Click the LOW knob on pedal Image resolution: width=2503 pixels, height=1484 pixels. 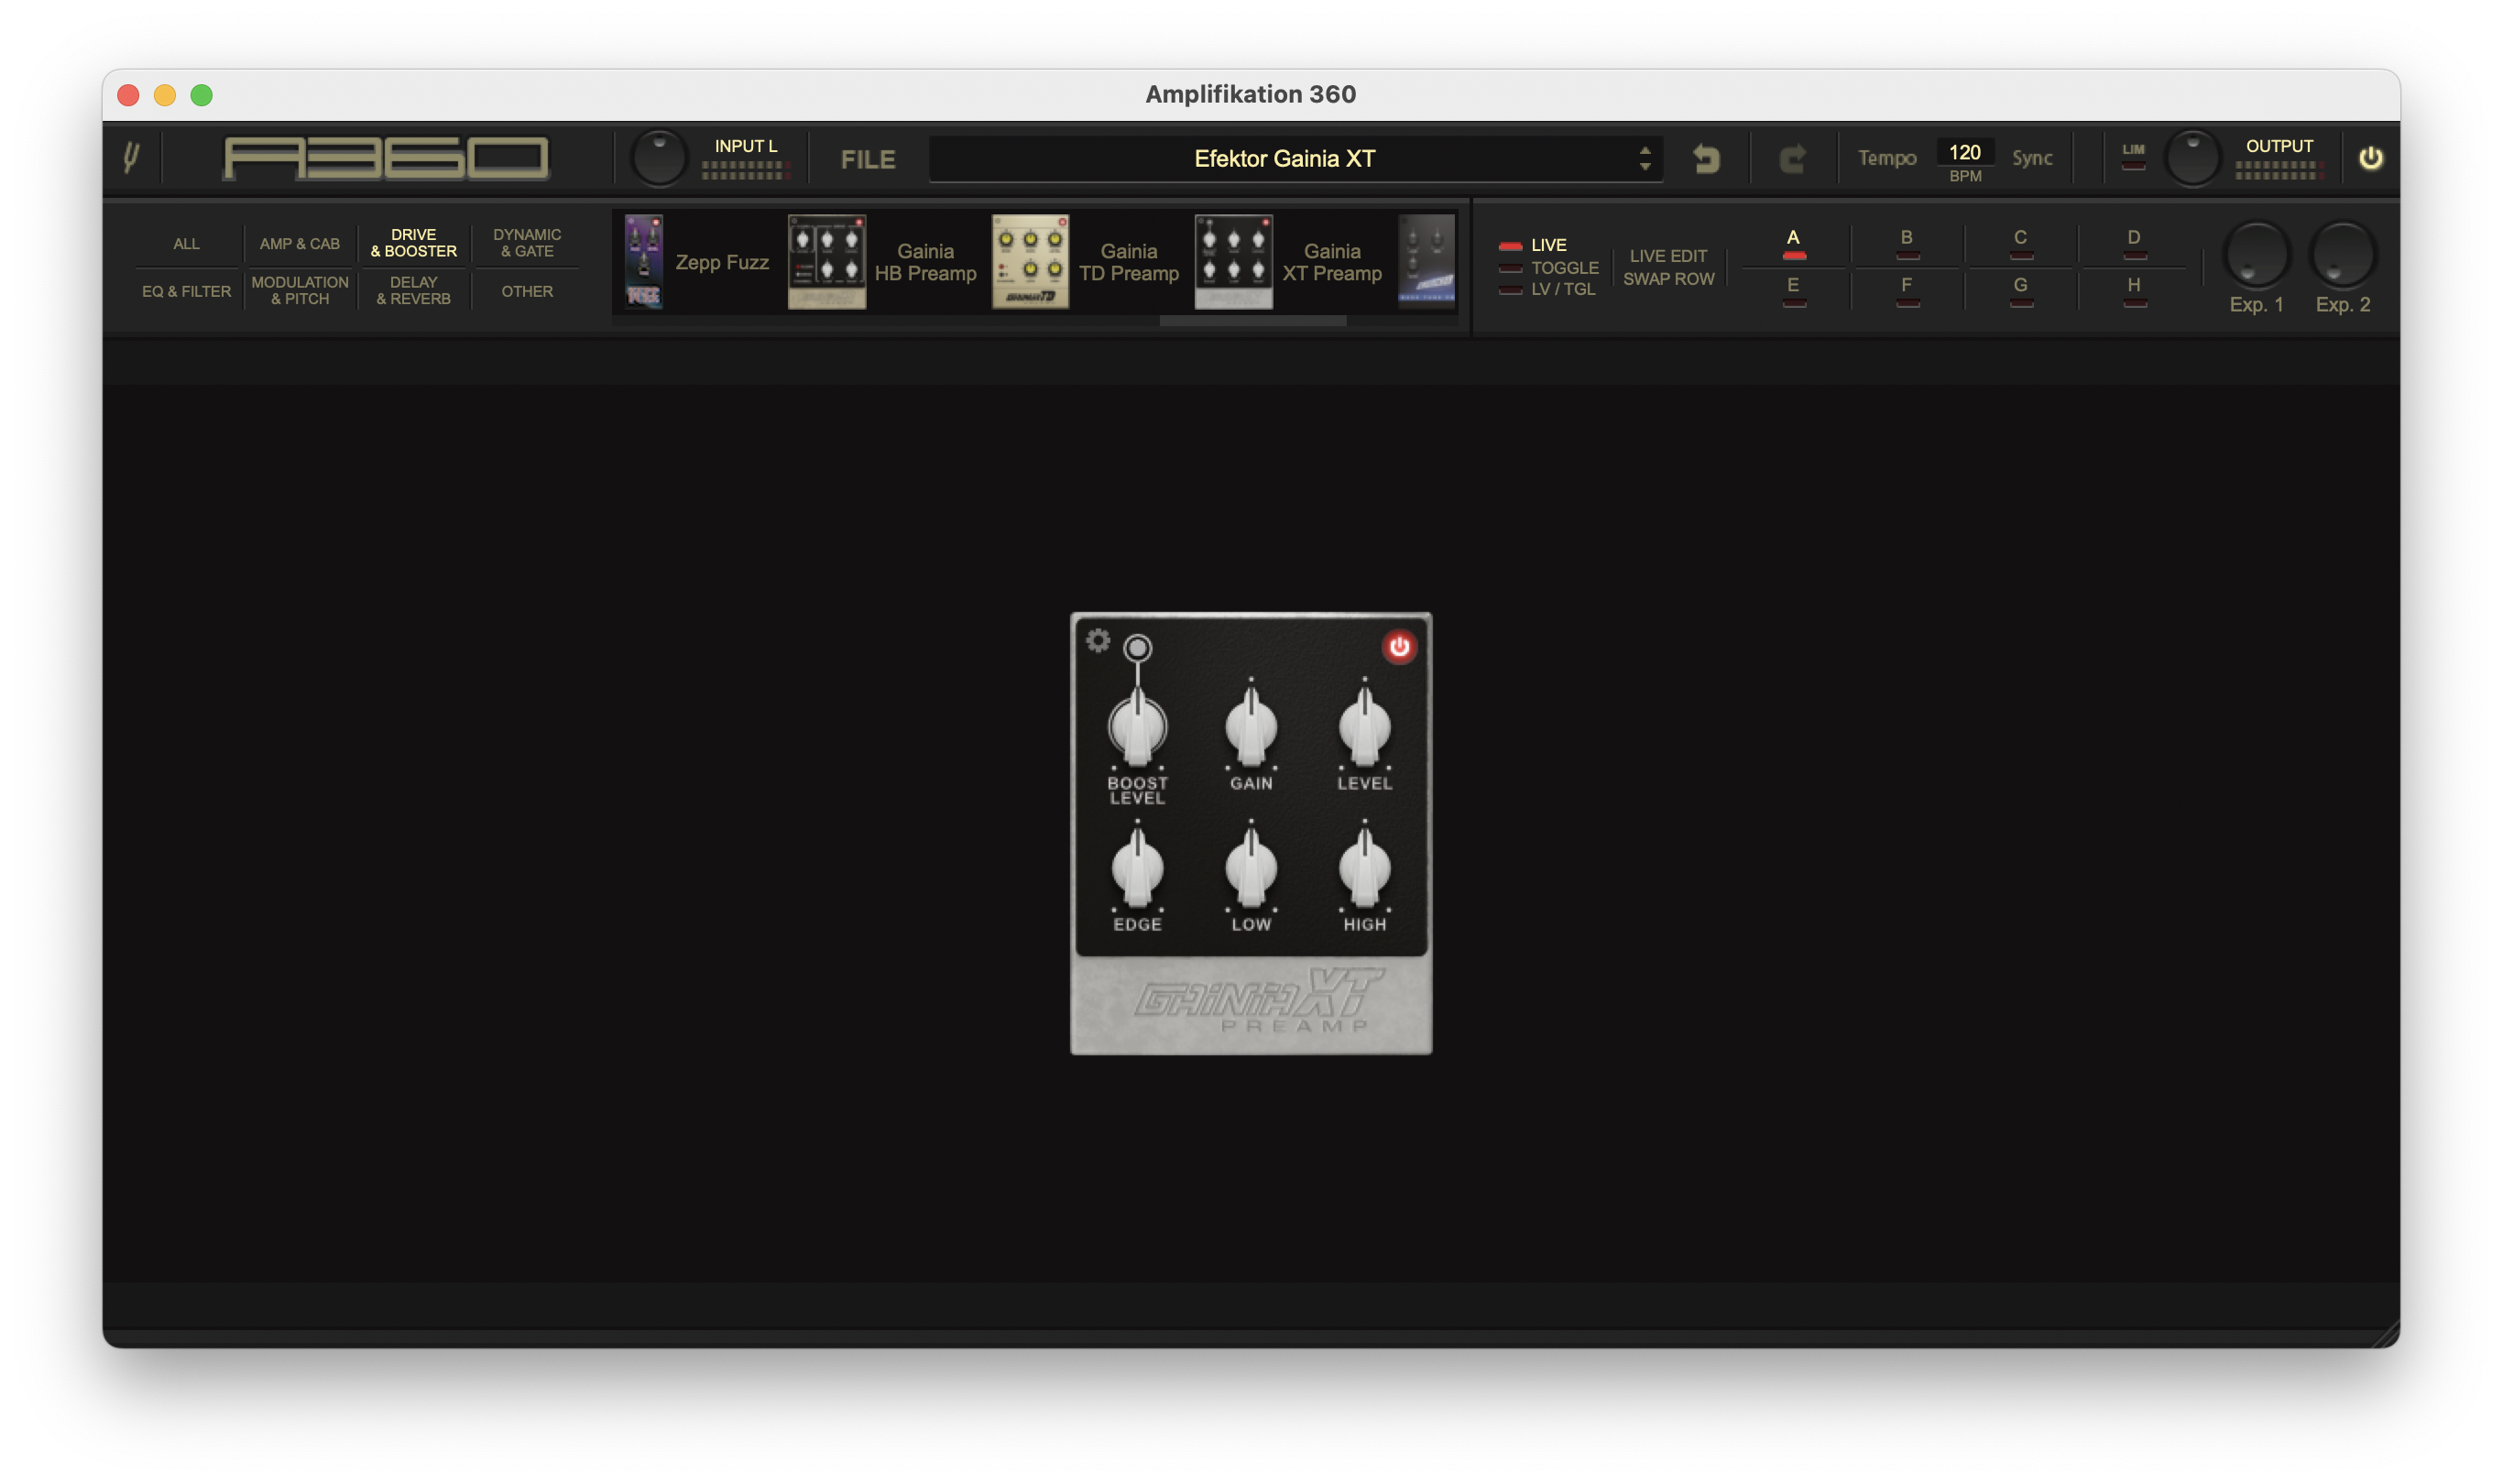1251,867
